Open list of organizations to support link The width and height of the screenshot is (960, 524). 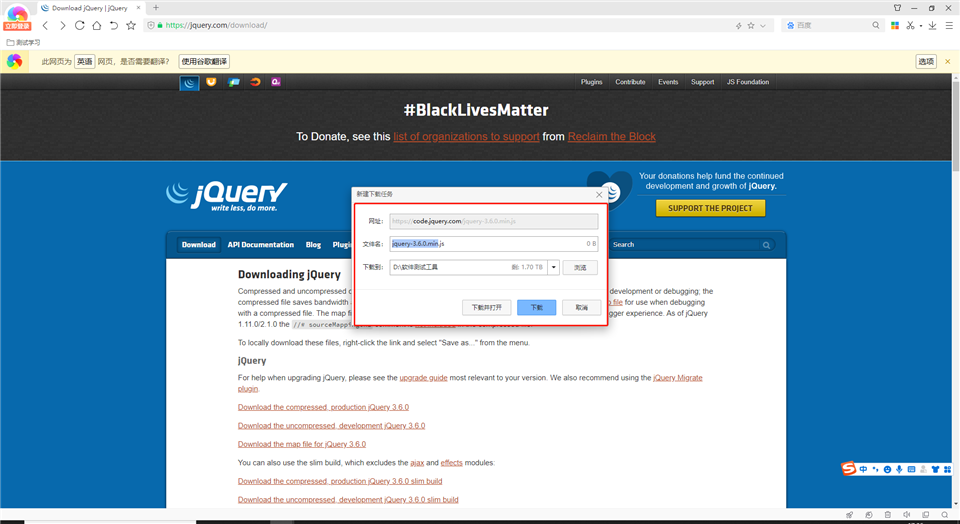coord(467,137)
